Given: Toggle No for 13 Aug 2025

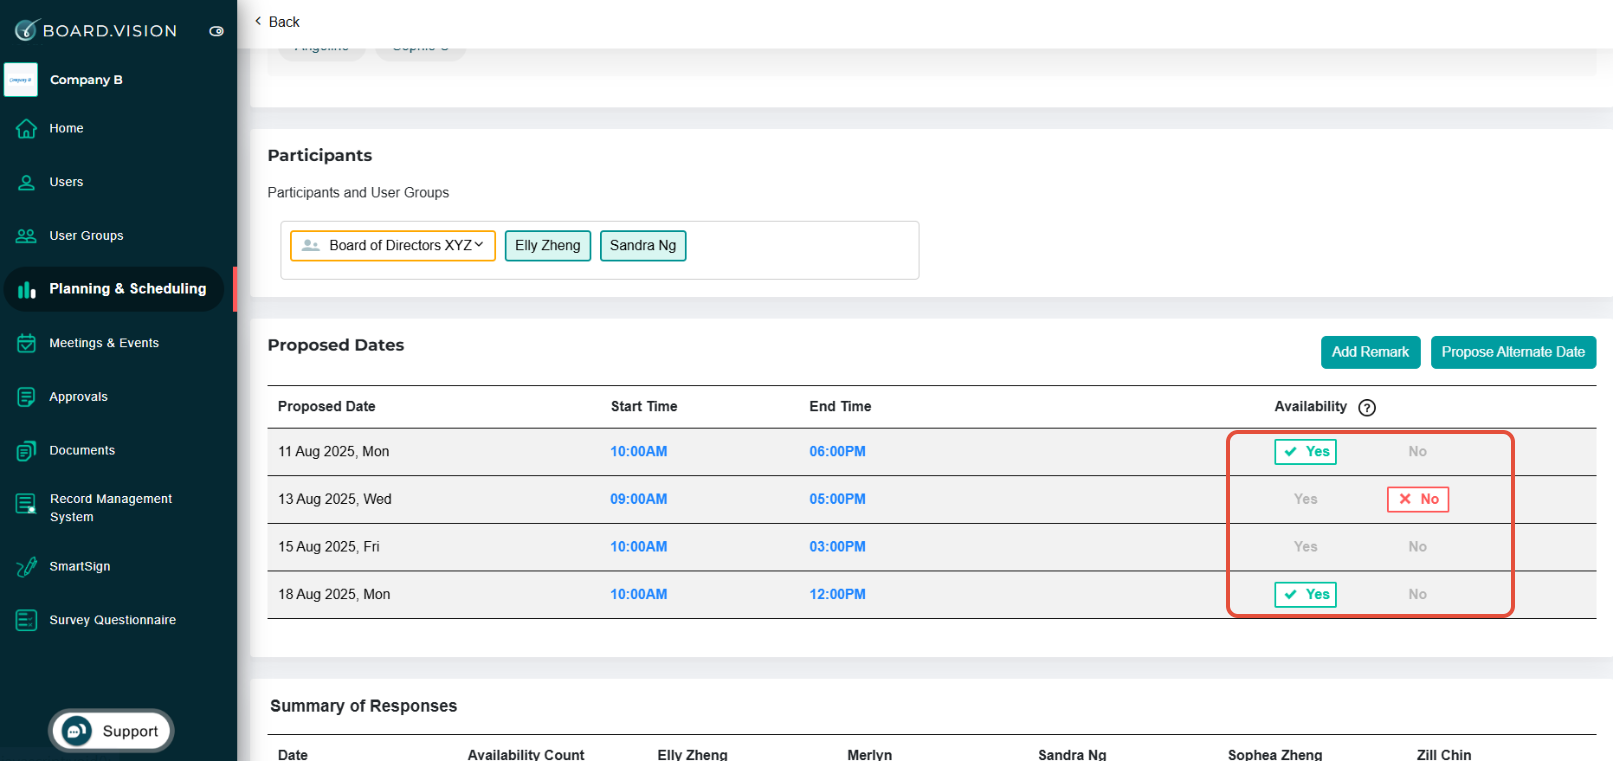Looking at the screenshot, I should click(1418, 499).
